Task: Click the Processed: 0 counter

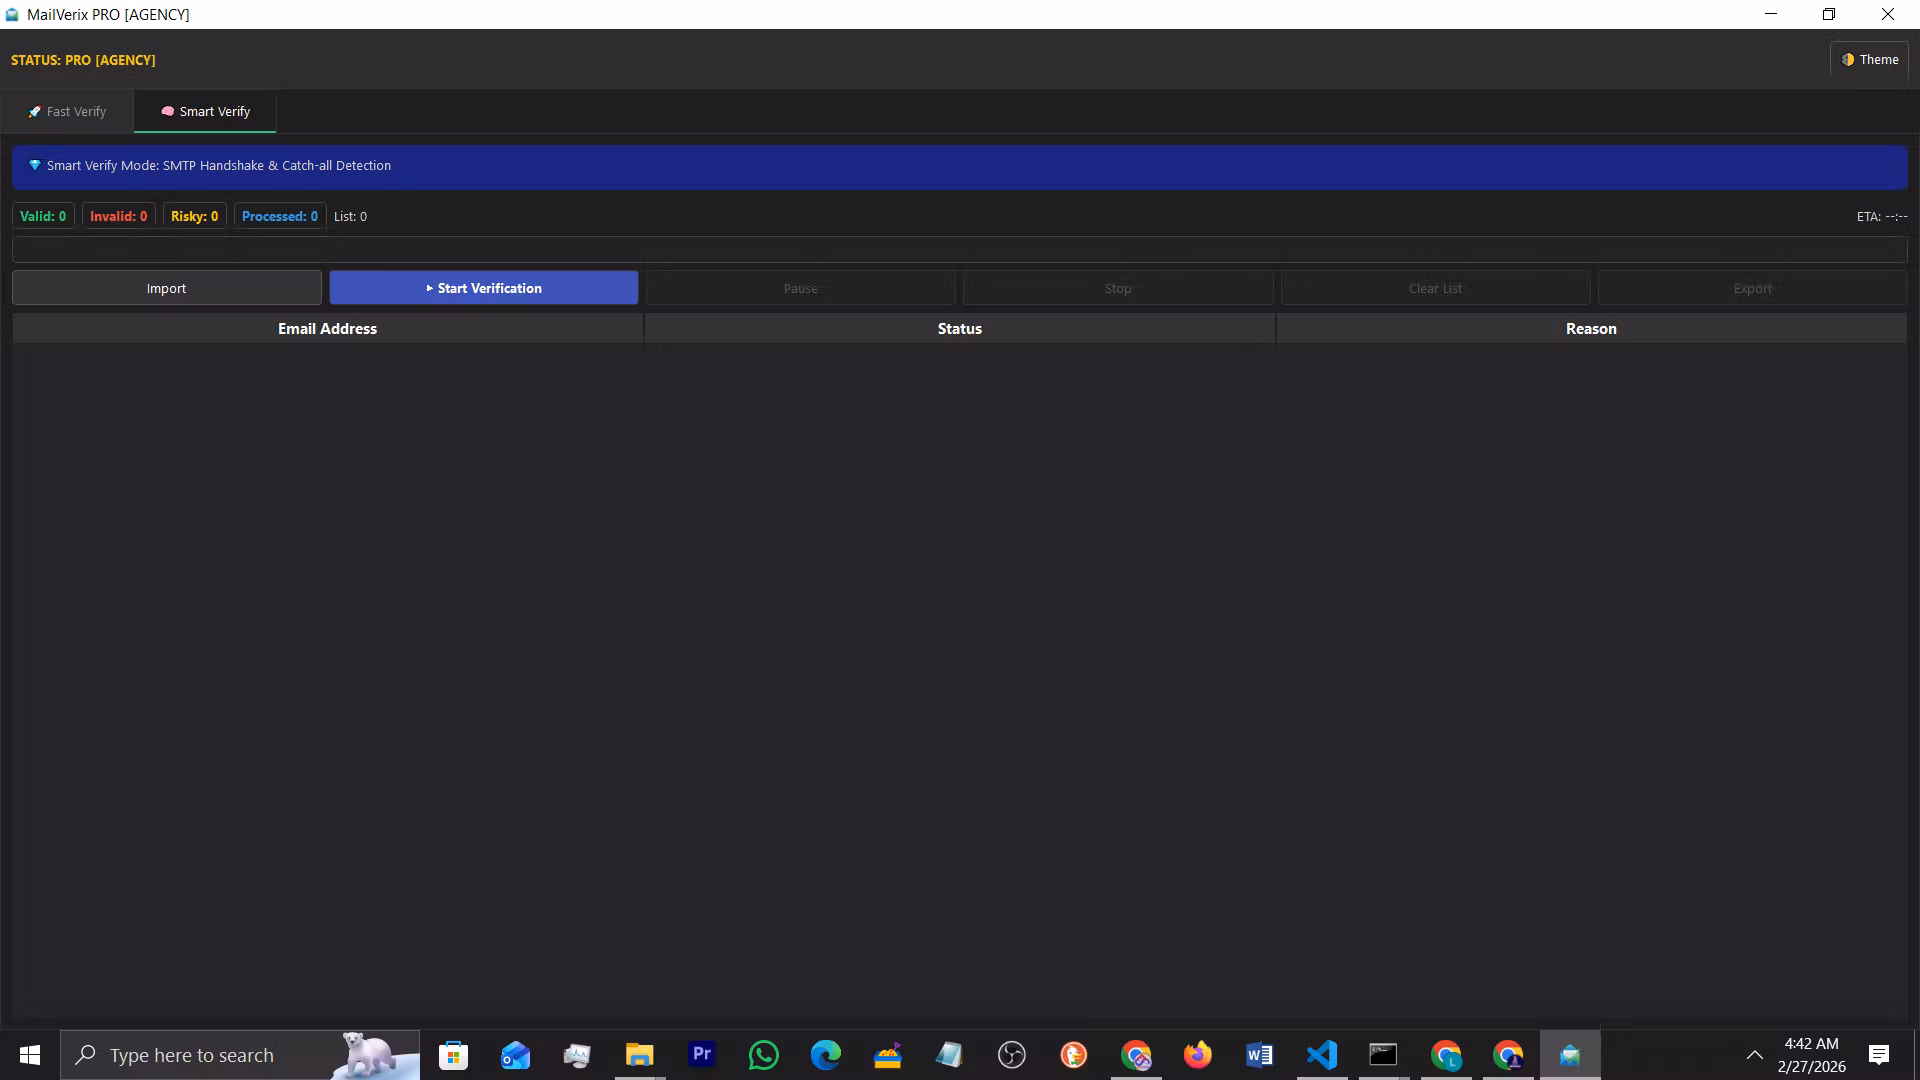Action: click(280, 216)
